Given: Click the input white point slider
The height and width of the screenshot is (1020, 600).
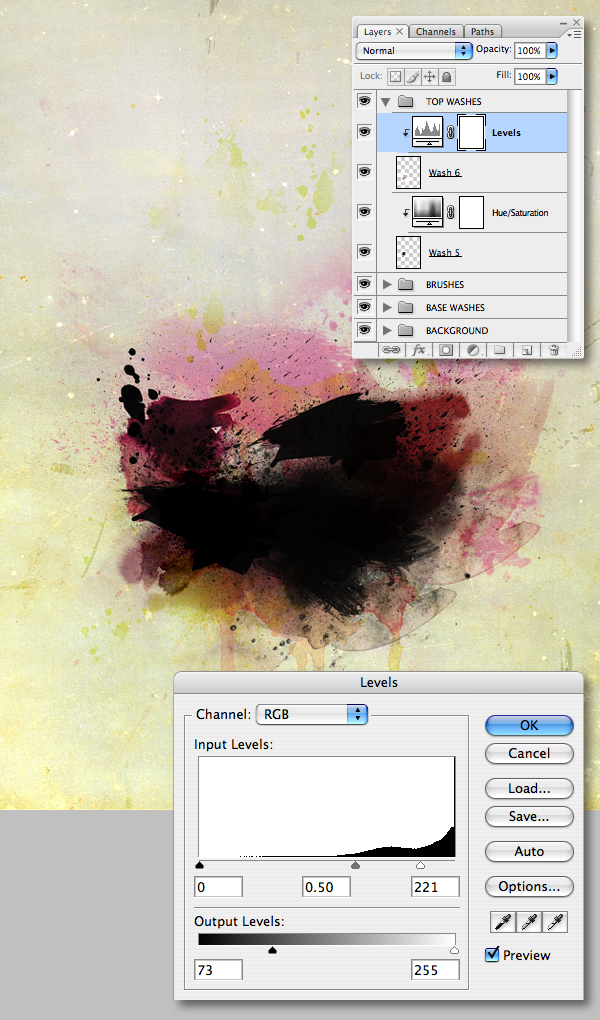Looking at the screenshot, I should tap(420, 865).
